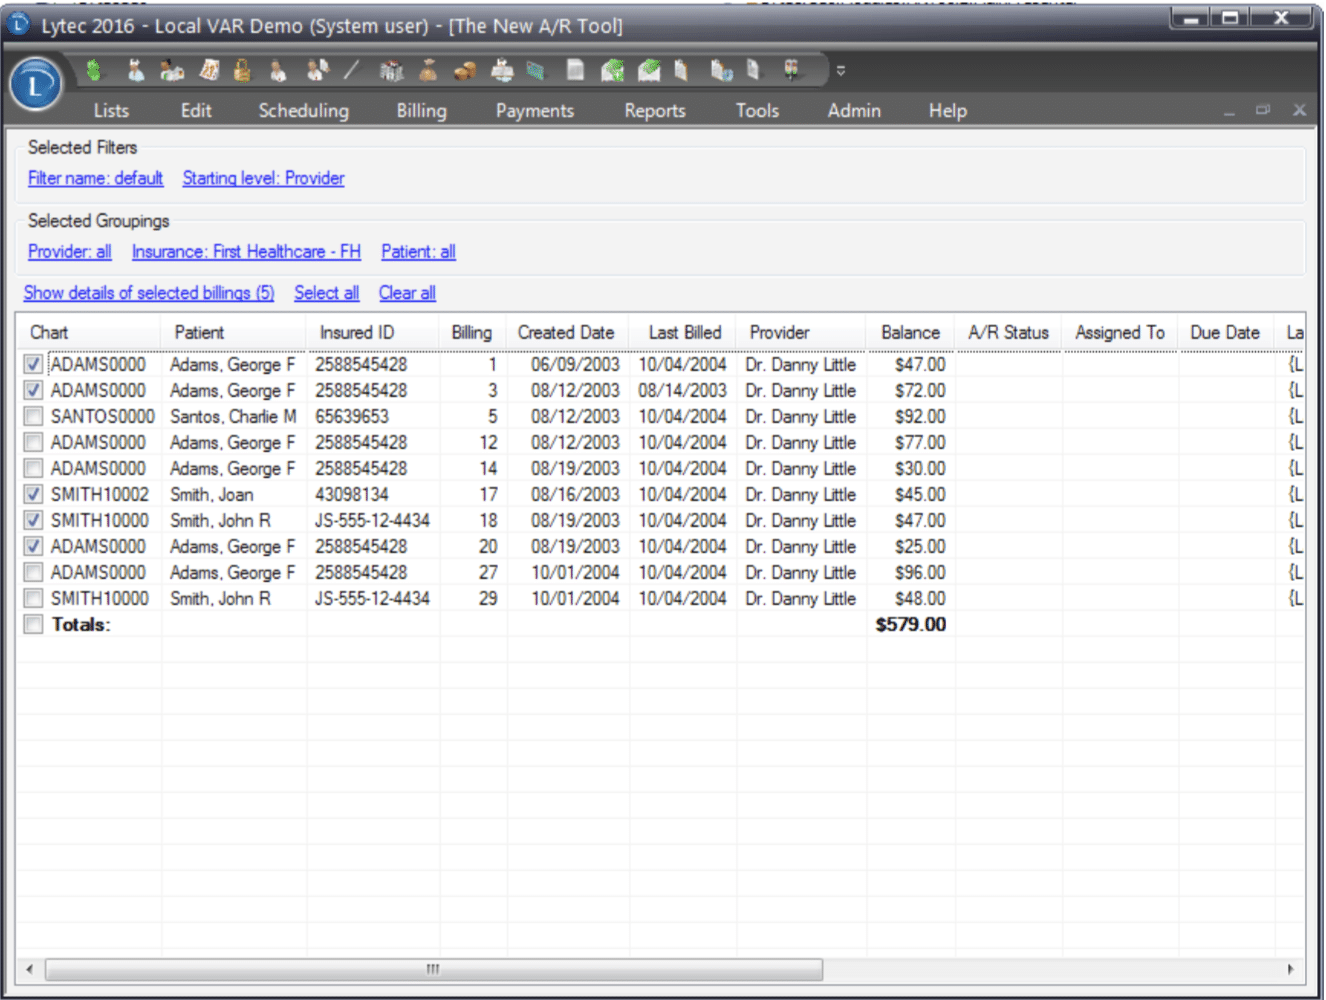
Task: Click the Created Date column header
Action: coord(566,333)
